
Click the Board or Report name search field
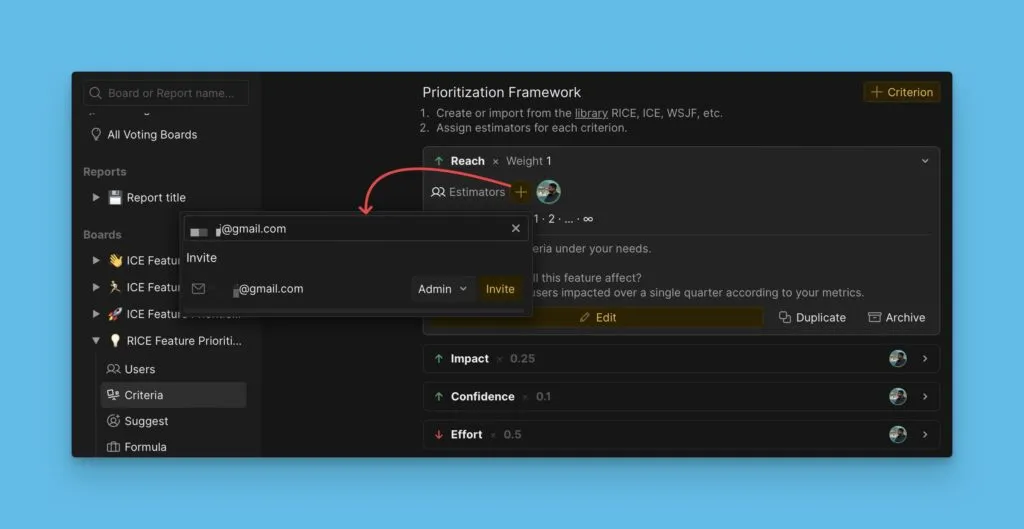(167, 93)
